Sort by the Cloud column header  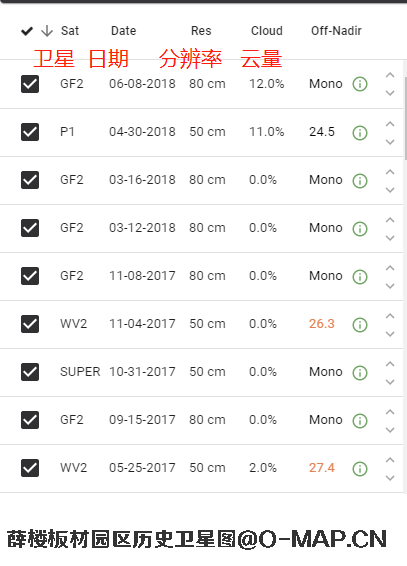267,31
